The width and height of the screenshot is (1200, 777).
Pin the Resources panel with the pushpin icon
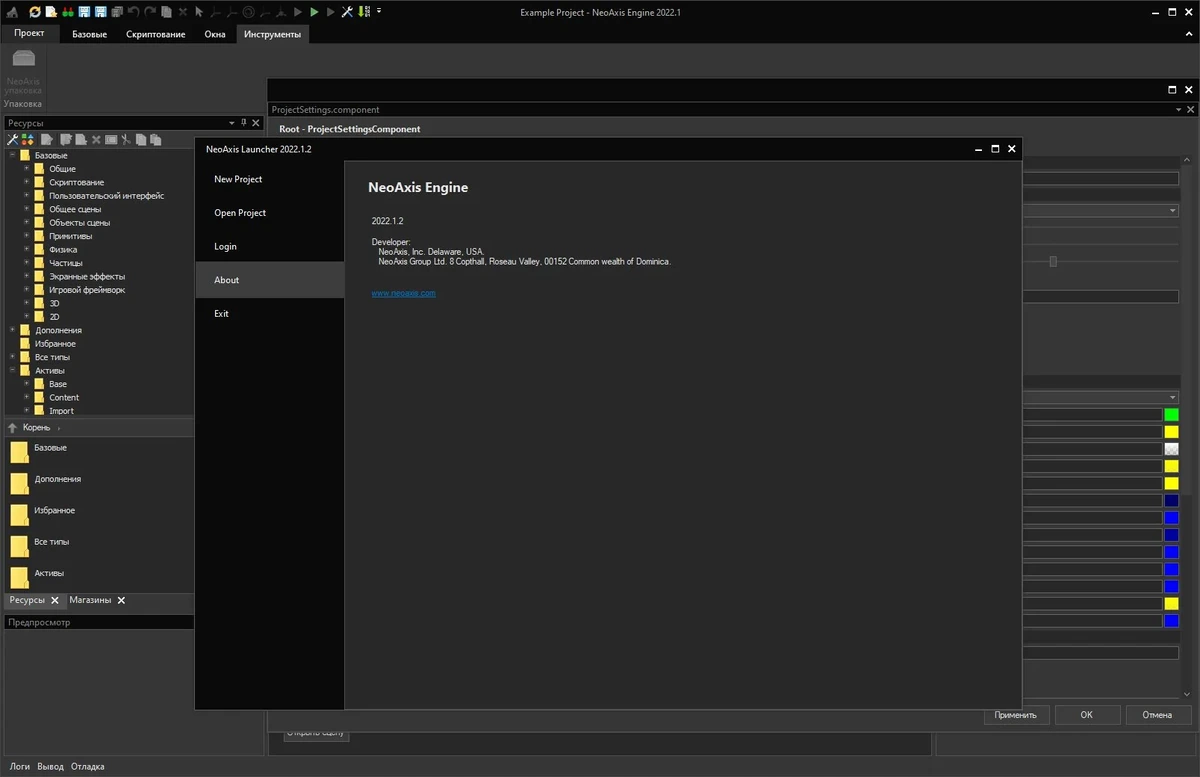pyautogui.click(x=243, y=123)
